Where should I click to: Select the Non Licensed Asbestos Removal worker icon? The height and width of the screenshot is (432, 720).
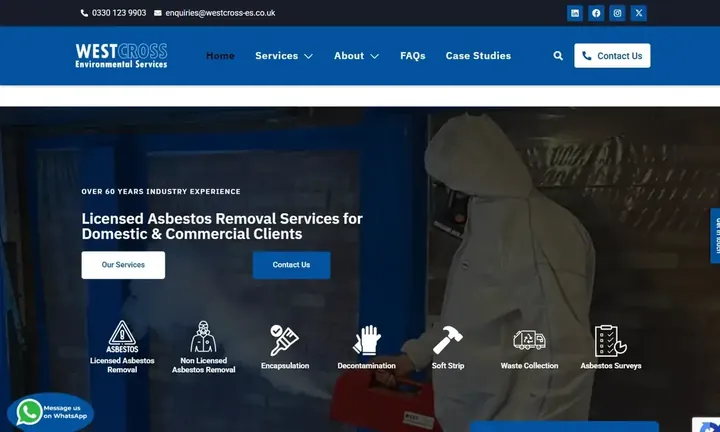[x=203, y=337]
